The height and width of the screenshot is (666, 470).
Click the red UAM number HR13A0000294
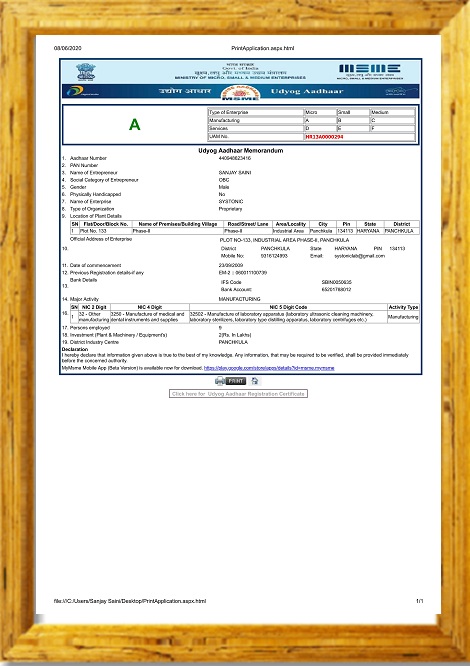point(324,137)
